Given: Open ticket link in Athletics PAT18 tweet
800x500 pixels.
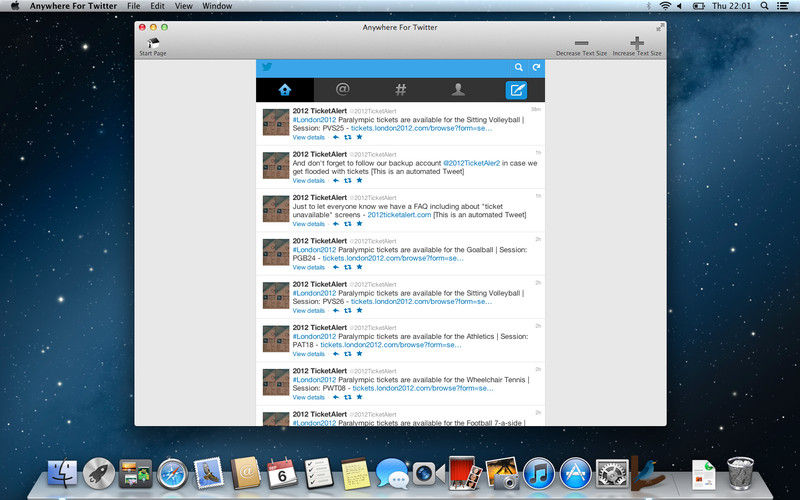Looking at the screenshot, I should click(x=391, y=345).
